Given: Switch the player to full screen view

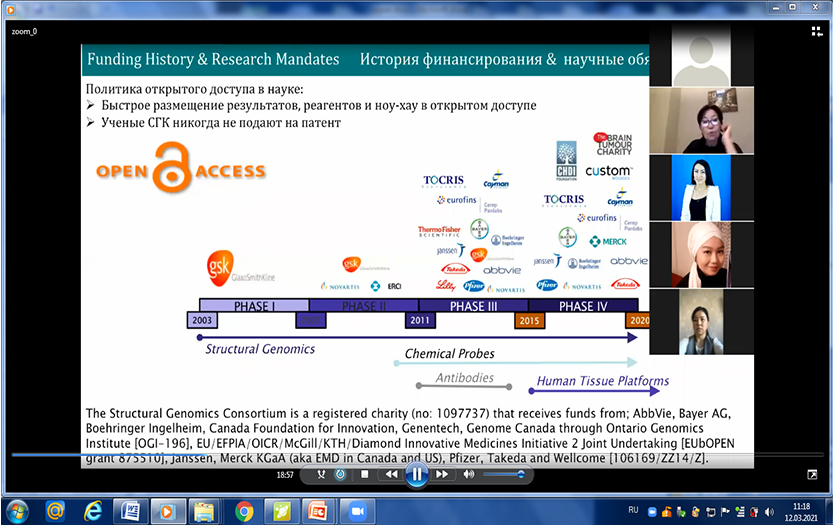Looking at the screenshot, I should (812, 475).
